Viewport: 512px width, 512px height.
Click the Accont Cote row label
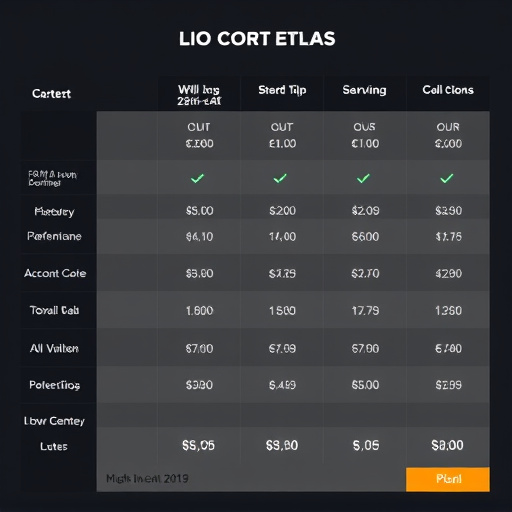tap(55, 273)
